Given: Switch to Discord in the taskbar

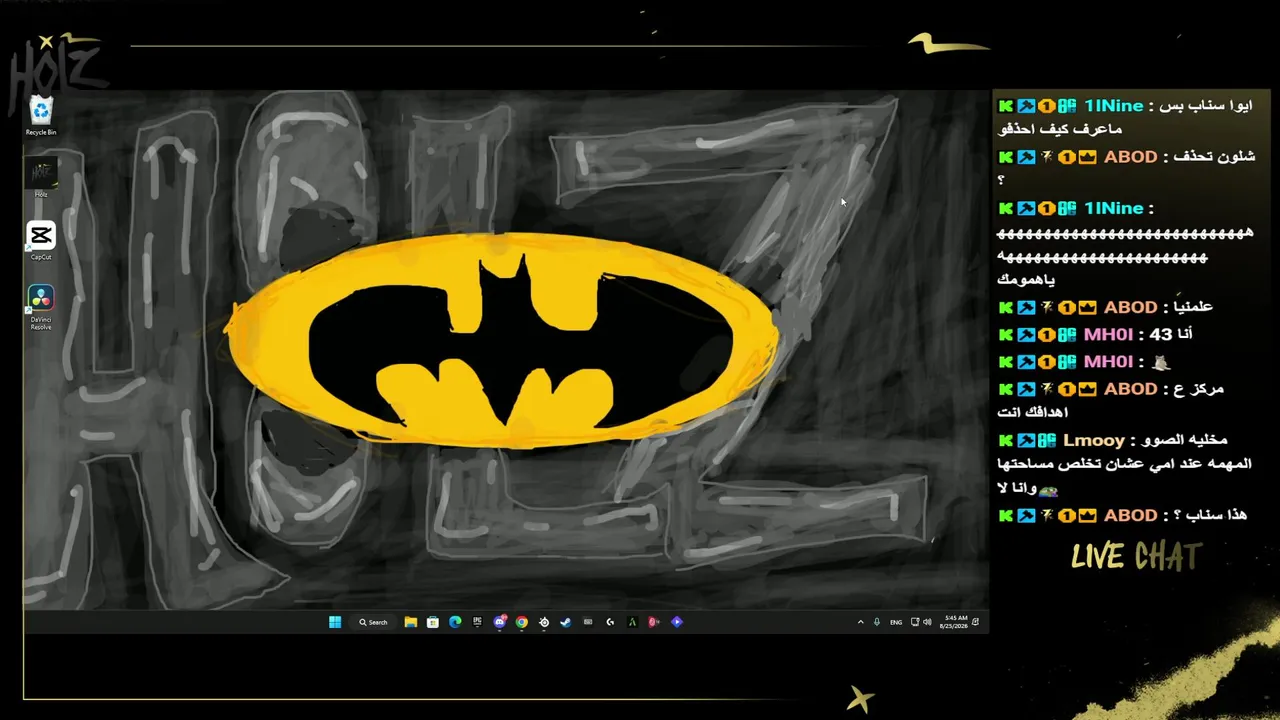Looking at the screenshot, I should 500,622.
